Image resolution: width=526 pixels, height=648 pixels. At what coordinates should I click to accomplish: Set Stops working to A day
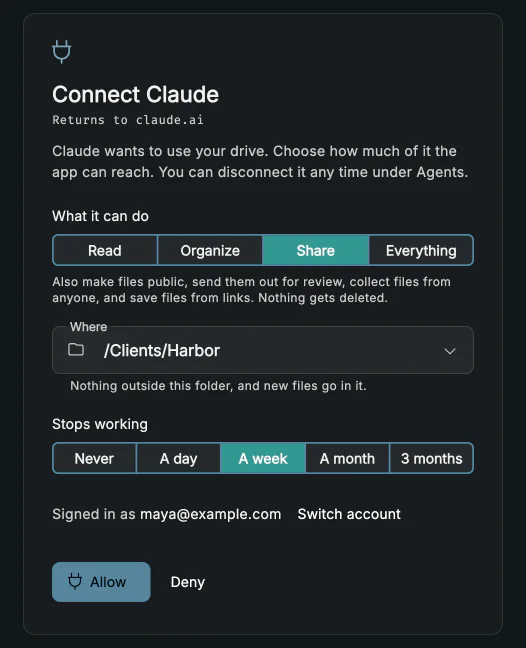pyautogui.click(x=179, y=458)
